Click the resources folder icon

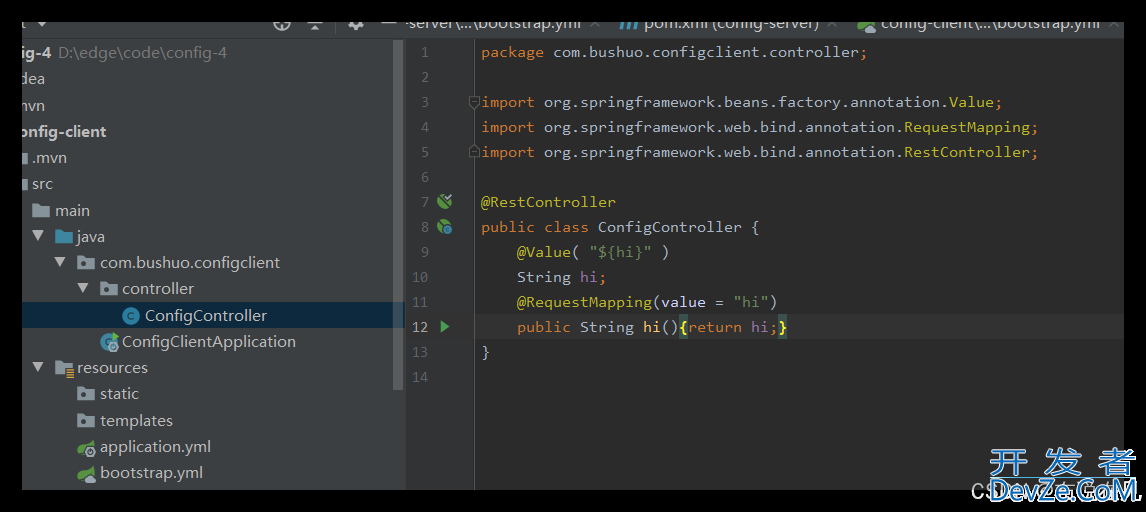coord(64,368)
